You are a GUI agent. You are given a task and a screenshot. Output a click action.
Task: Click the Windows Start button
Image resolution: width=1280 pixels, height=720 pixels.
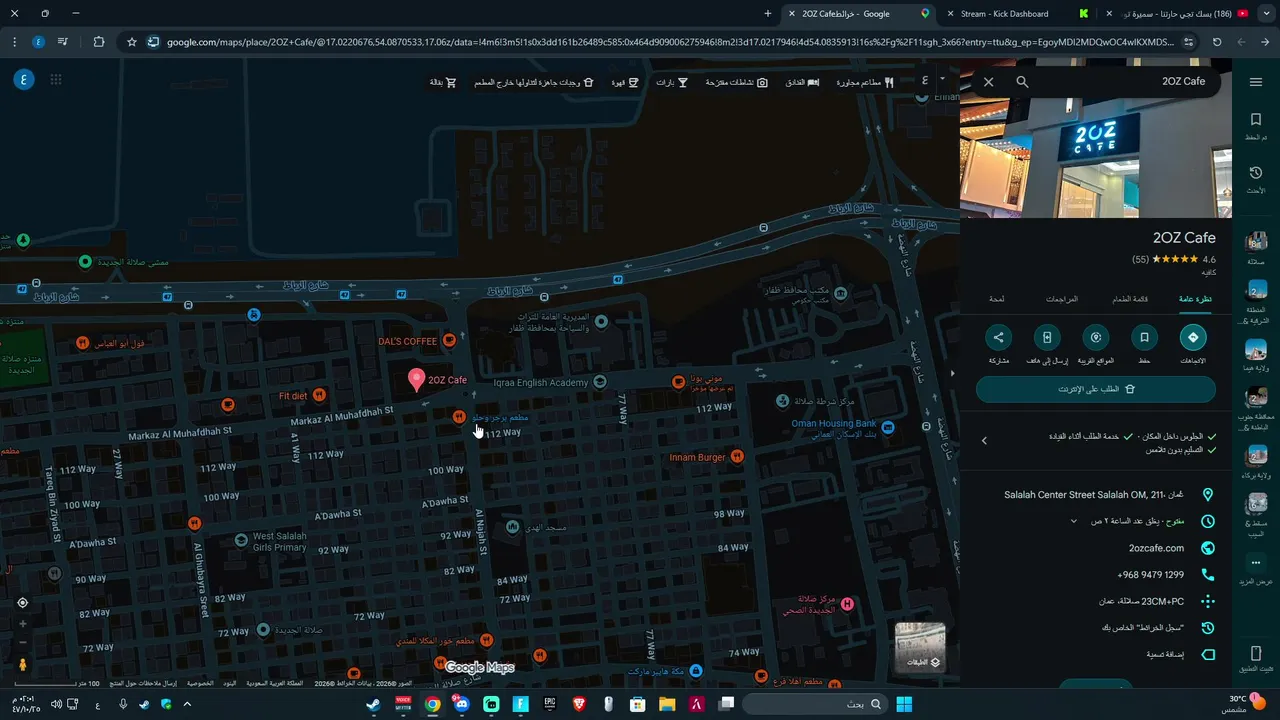click(903, 704)
